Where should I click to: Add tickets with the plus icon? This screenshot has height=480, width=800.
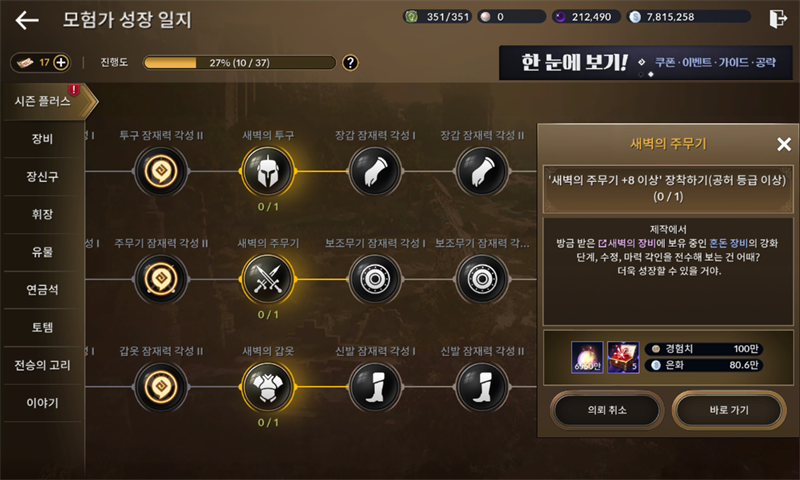pyautogui.click(x=61, y=63)
